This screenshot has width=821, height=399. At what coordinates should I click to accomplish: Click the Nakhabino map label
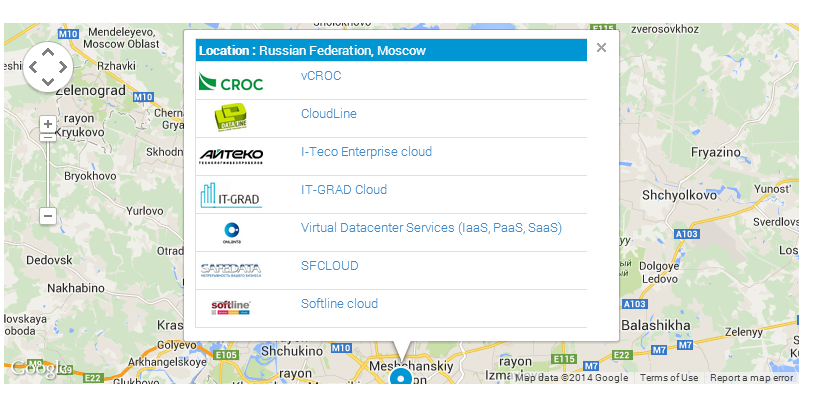(76, 288)
